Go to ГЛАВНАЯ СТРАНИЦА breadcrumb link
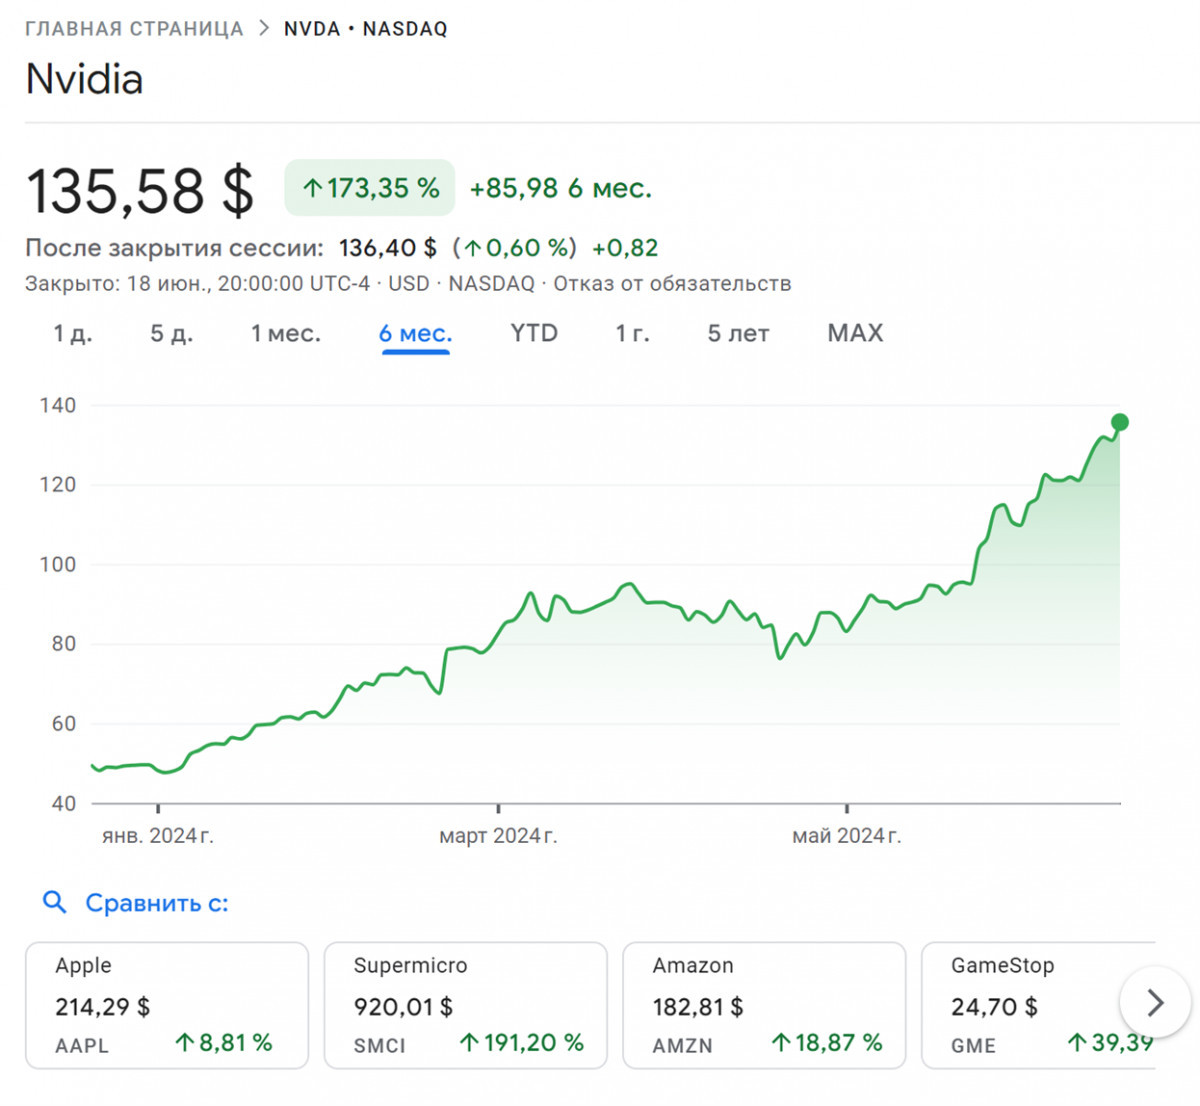This screenshot has width=1200, height=1106. (134, 29)
